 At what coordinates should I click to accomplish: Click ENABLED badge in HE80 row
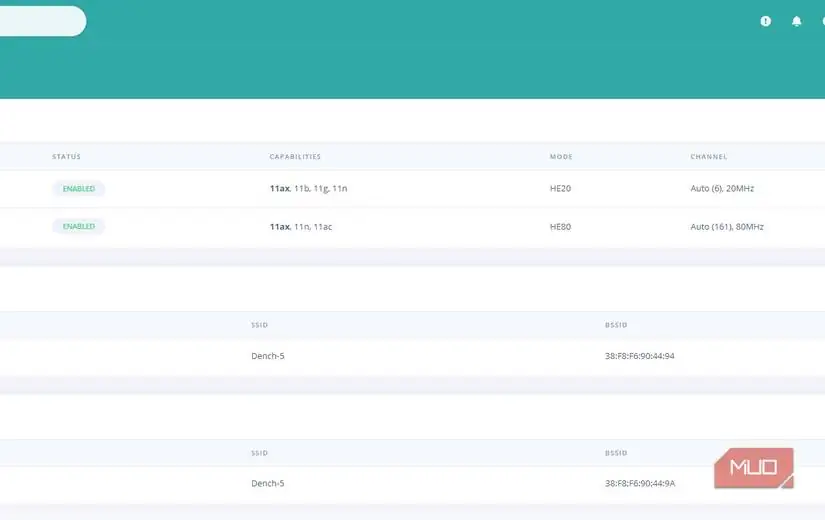click(x=78, y=226)
